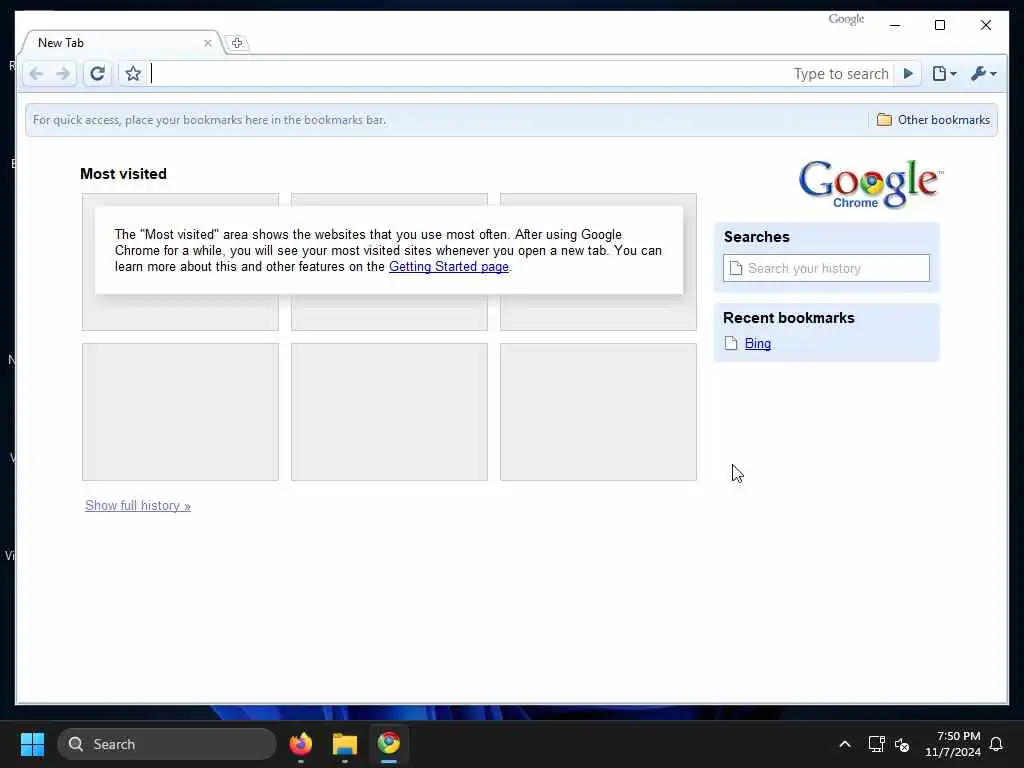Screen dimensions: 1024x768
Task: Select the New Tab tab
Action: click(x=121, y=43)
